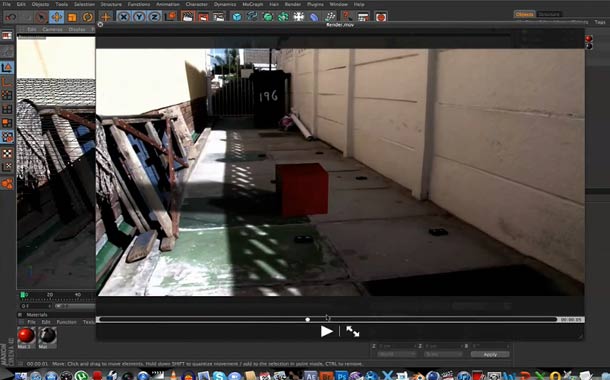Click the orange blobs icon at sidebar bottom
The width and height of the screenshot is (610, 380).
point(7,184)
